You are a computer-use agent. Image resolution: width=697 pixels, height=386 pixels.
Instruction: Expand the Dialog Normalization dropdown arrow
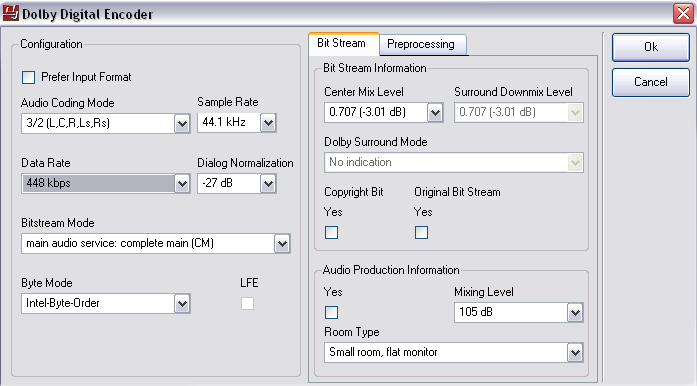(x=268, y=184)
